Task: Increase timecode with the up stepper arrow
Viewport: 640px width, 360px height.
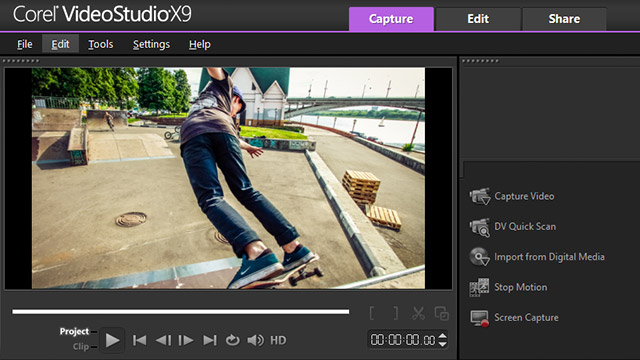Action: [x=442, y=336]
